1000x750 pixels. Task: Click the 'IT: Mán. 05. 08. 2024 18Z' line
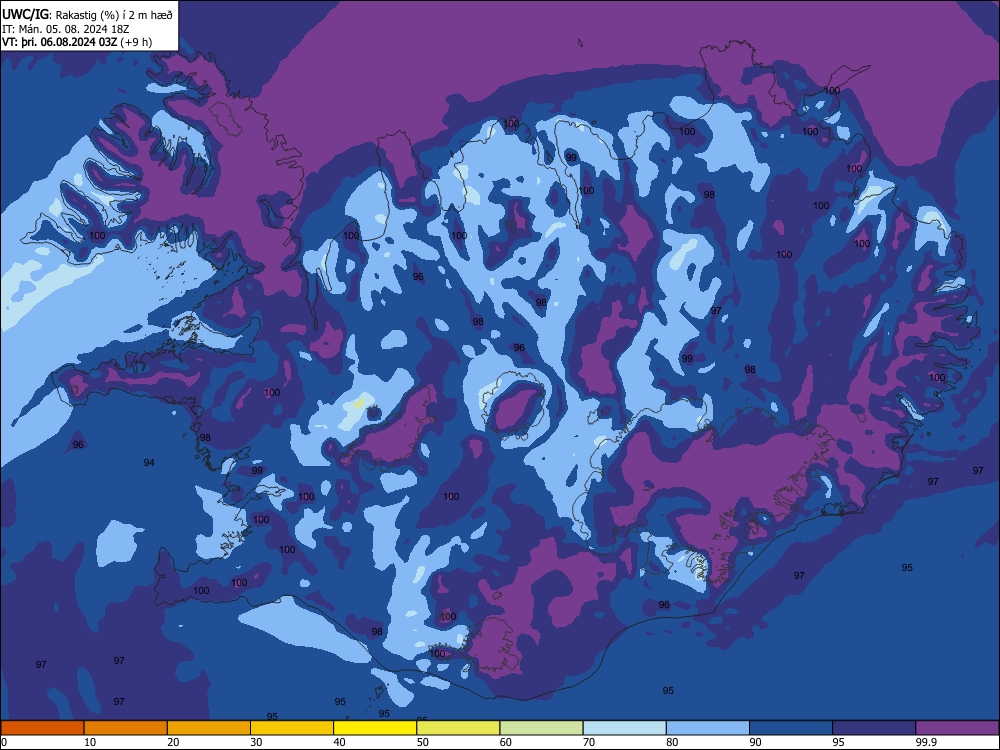click(x=66, y=29)
